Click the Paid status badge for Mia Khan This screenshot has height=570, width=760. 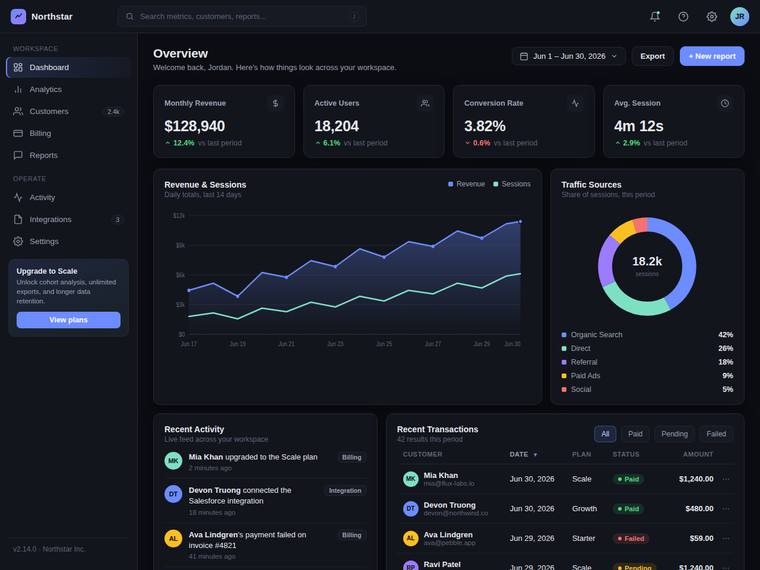click(628, 479)
